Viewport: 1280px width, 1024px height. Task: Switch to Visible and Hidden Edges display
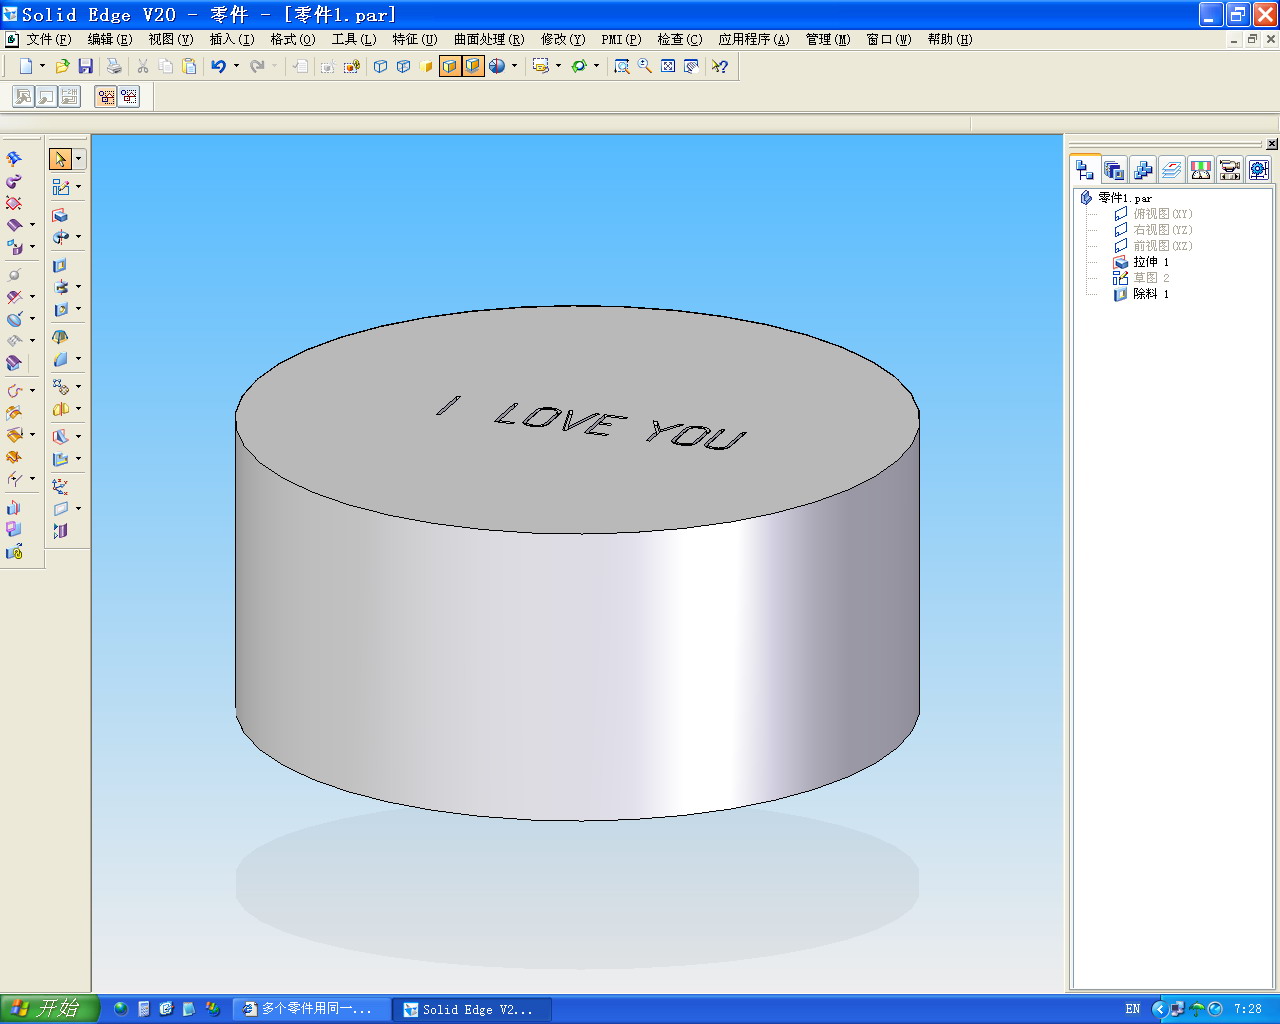pos(404,66)
